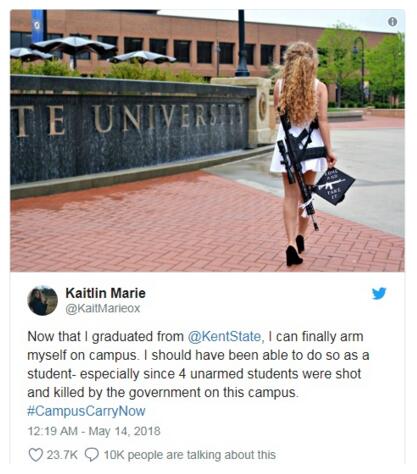
Task: Open '10K people are talking about this'
Action: tap(190, 455)
